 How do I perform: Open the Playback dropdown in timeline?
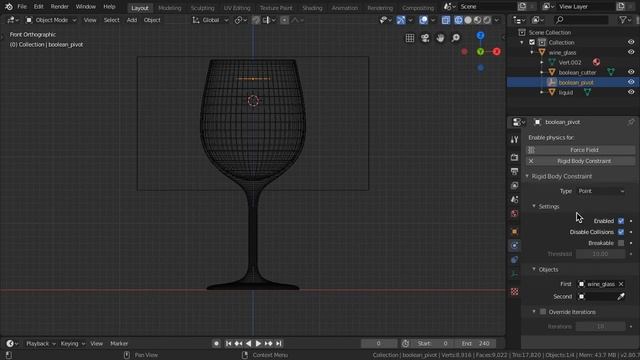40,344
